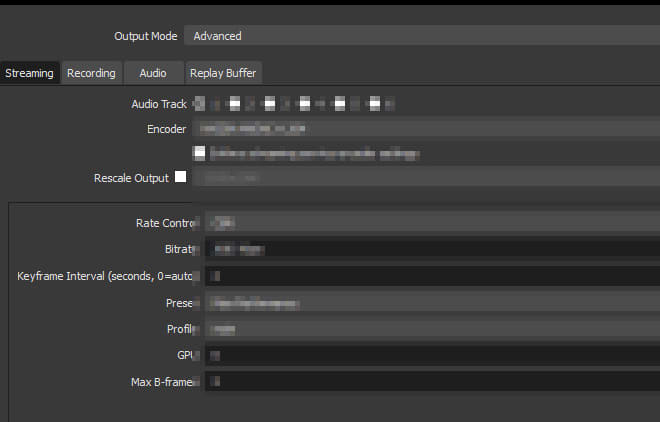
Task: Select Audio Track 2 radio button
Action: point(234,104)
